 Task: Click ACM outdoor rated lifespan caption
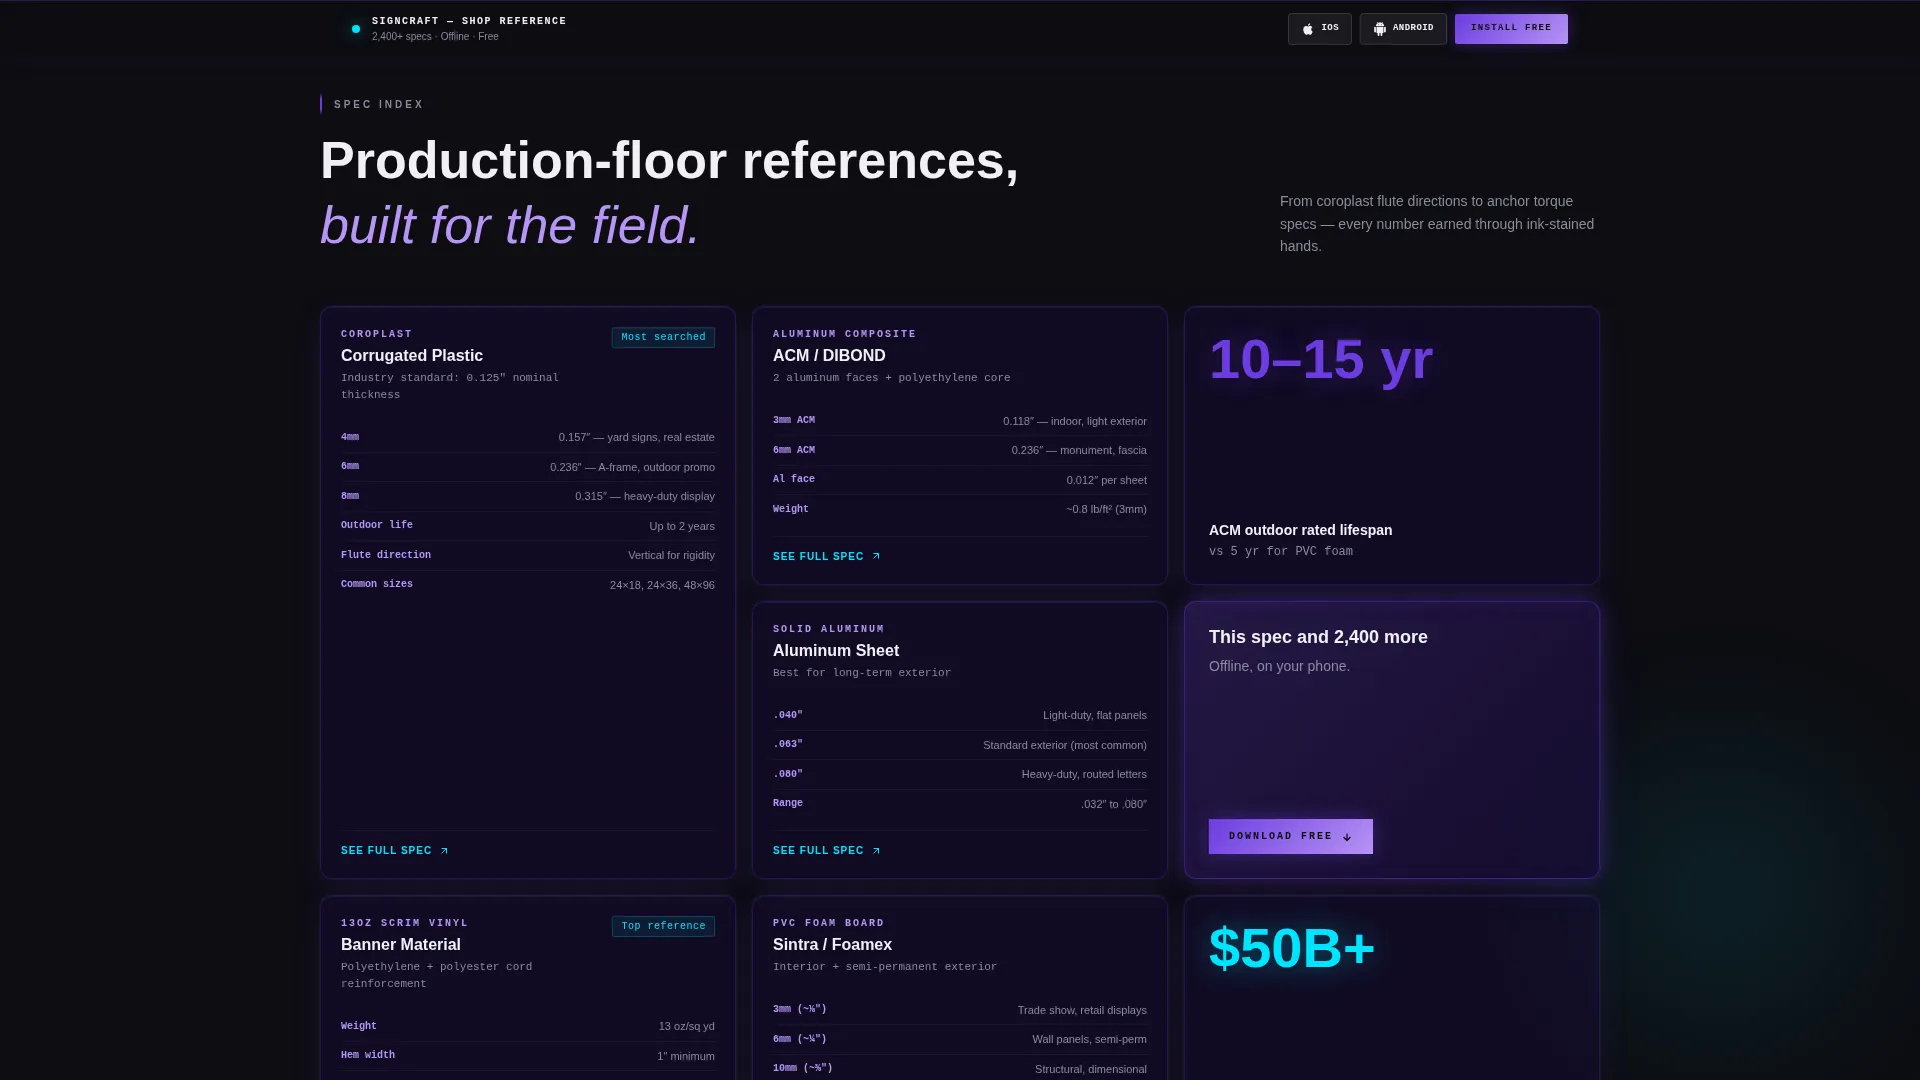(x=1300, y=530)
